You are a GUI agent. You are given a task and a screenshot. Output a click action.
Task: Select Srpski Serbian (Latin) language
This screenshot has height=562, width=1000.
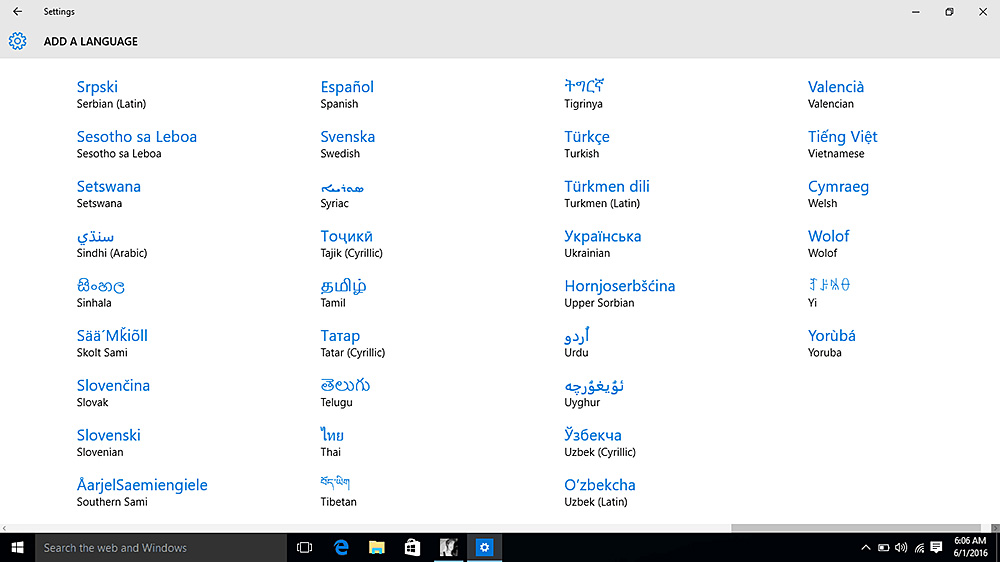coord(112,94)
